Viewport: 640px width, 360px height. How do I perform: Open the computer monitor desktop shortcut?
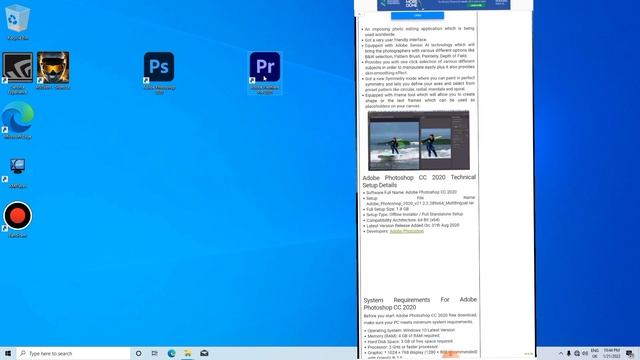(17, 173)
